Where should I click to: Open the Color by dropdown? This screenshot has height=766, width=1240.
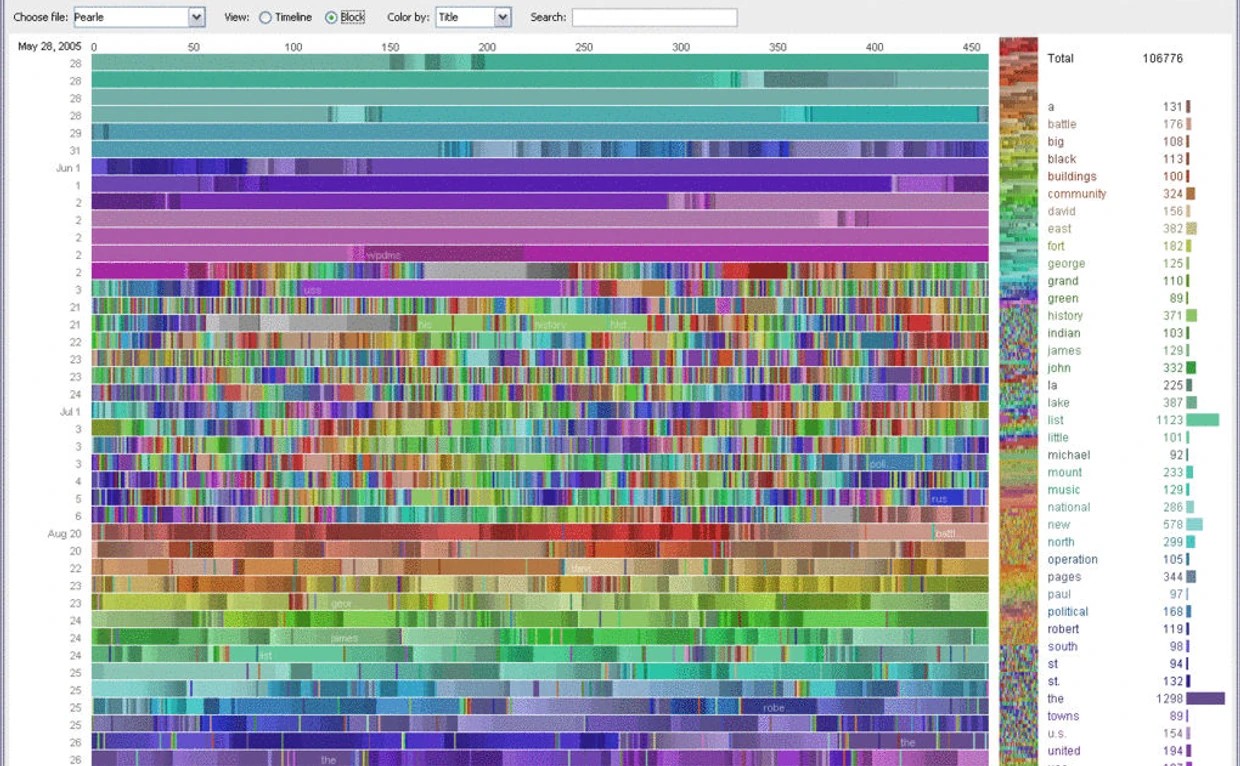pos(502,18)
